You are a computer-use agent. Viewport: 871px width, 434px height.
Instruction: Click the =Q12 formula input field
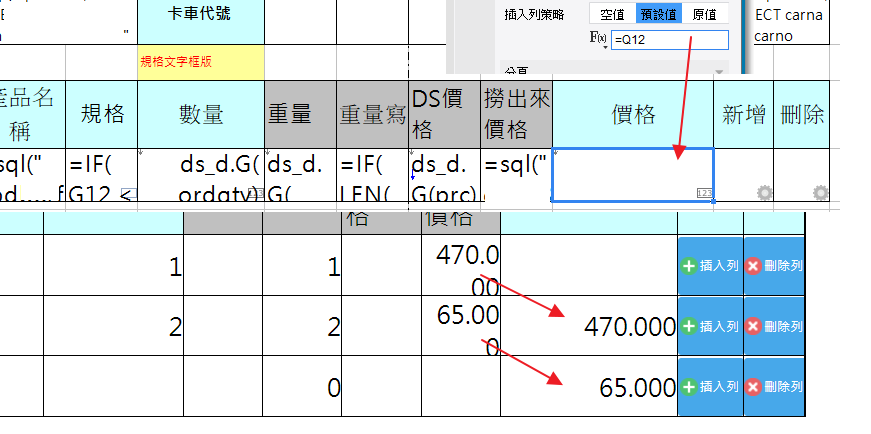tap(669, 40)
